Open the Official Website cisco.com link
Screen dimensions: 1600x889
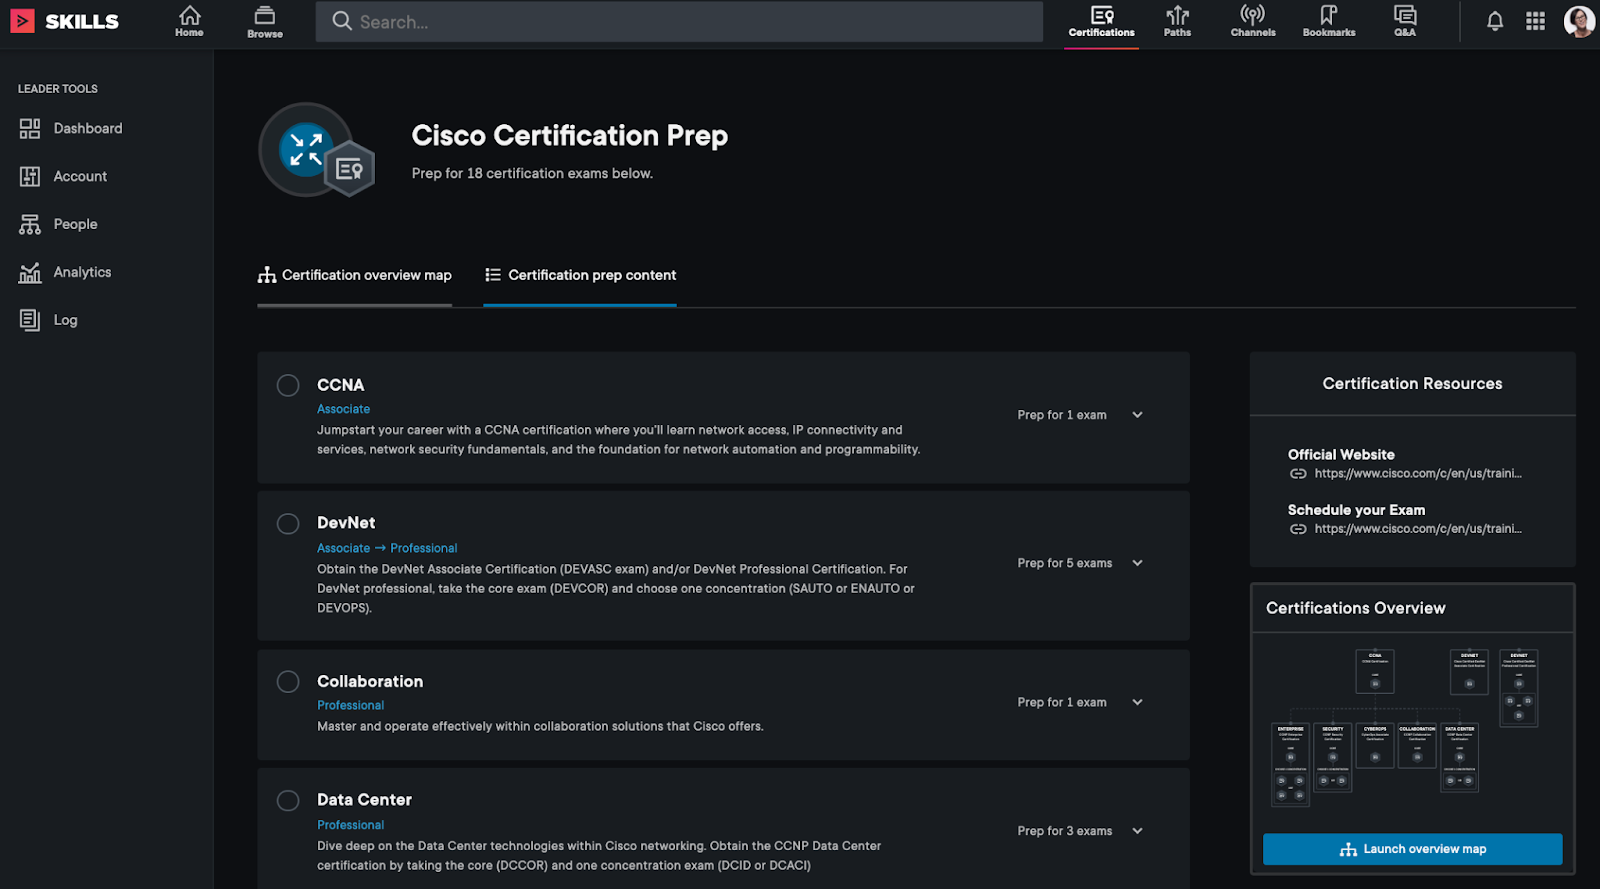point(1417,474)
